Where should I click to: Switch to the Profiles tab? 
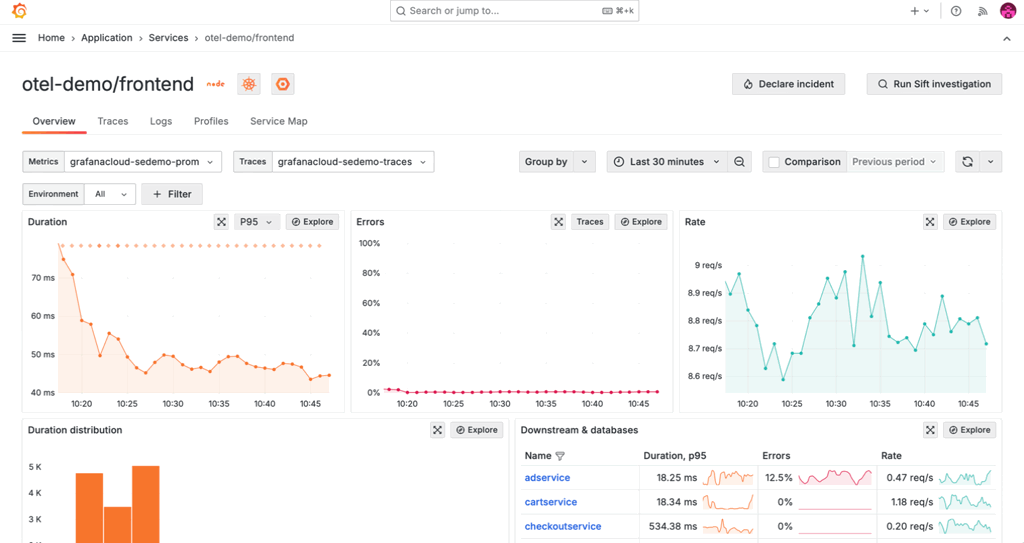pos(211,122)
